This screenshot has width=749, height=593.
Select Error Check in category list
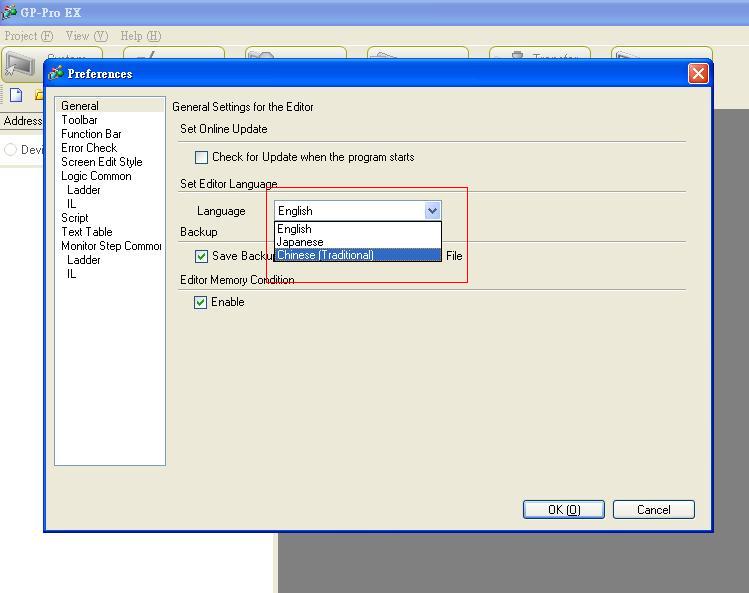pos(89,148)
